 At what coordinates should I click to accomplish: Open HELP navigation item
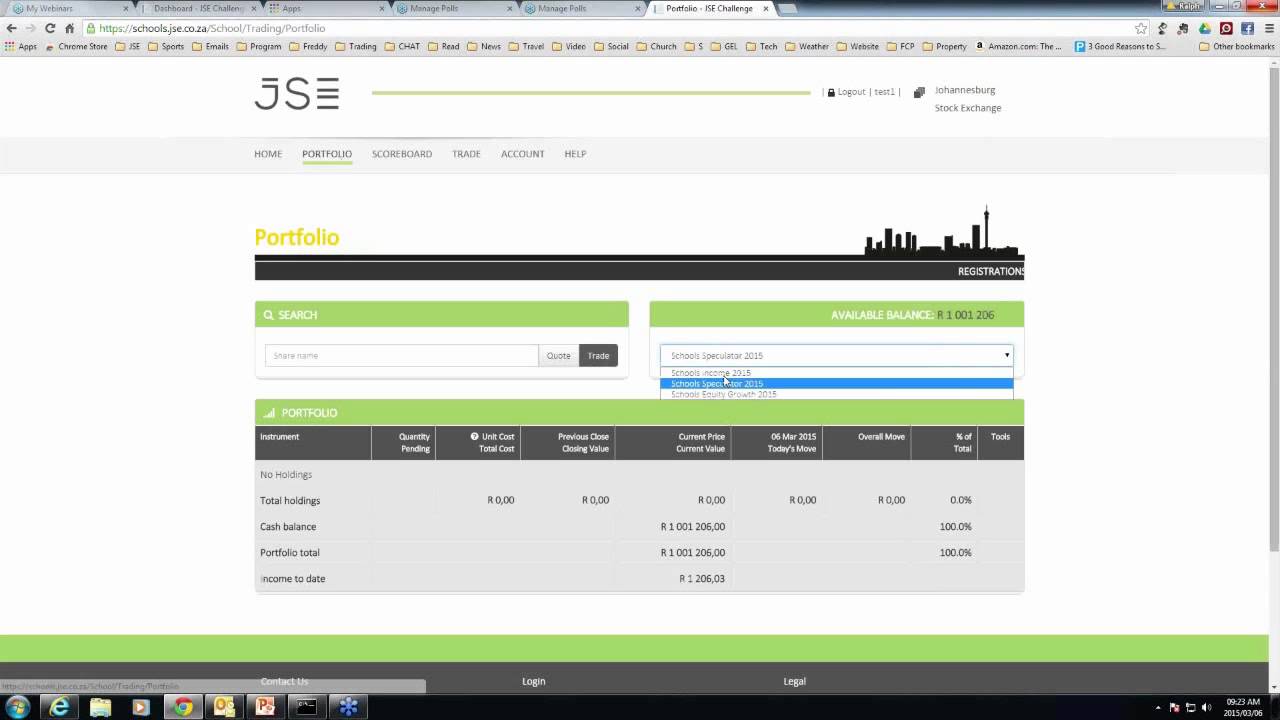(x=575, y=154)
